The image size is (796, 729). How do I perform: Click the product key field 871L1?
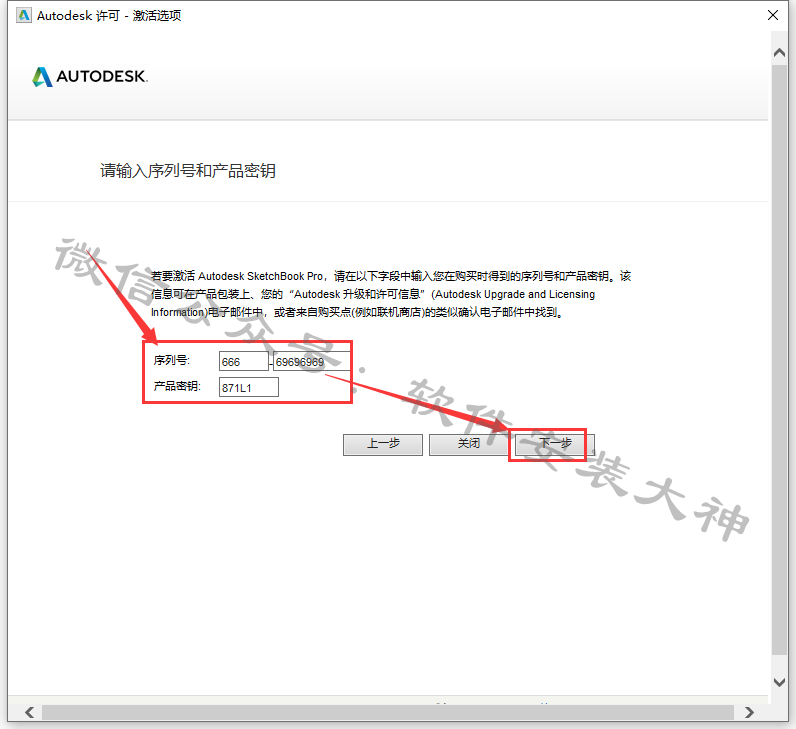pyautogui.click(x=249, y=387)
